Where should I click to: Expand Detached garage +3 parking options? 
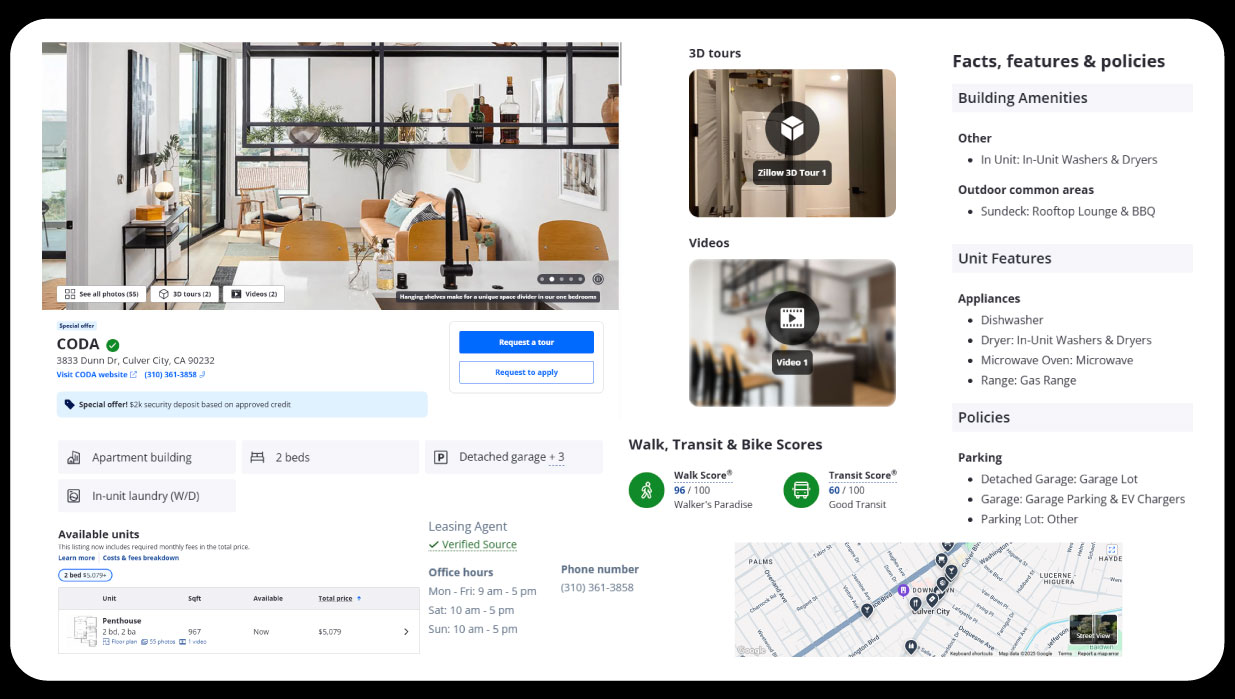coord(555,457)
